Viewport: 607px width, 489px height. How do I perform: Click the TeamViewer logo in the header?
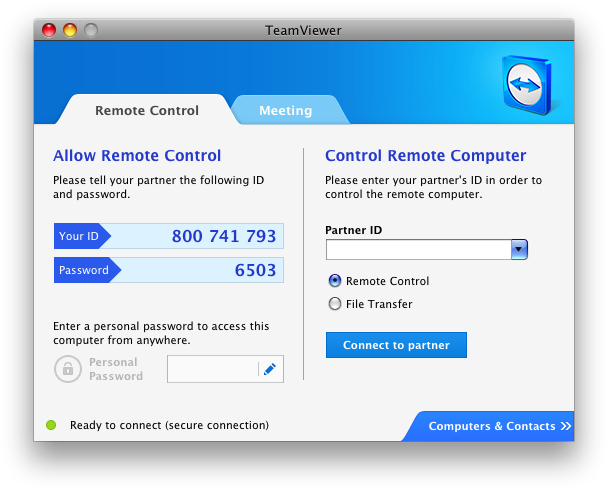point(525,85)
